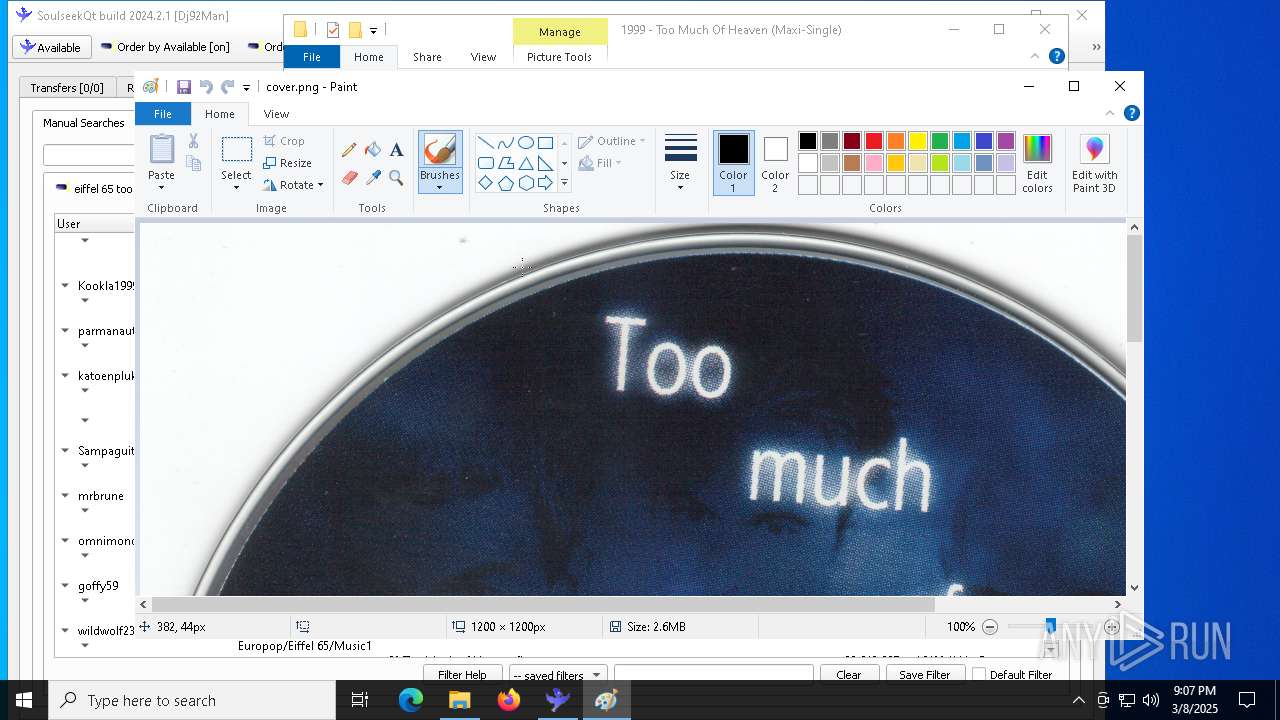Image resolution: width=1280 pixels, height=720 pixels.
Task: Select the Text tool in Paint
Action: click(396, 150)
